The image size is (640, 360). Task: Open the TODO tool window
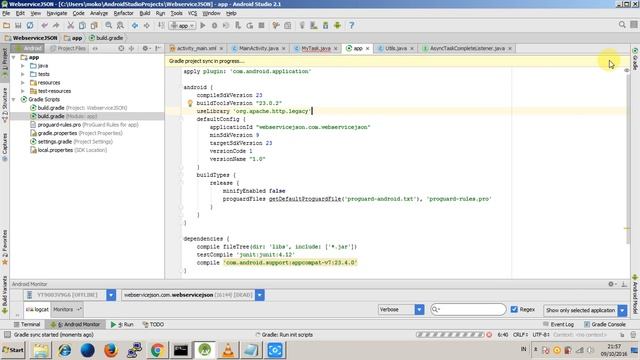pos(153,324)
